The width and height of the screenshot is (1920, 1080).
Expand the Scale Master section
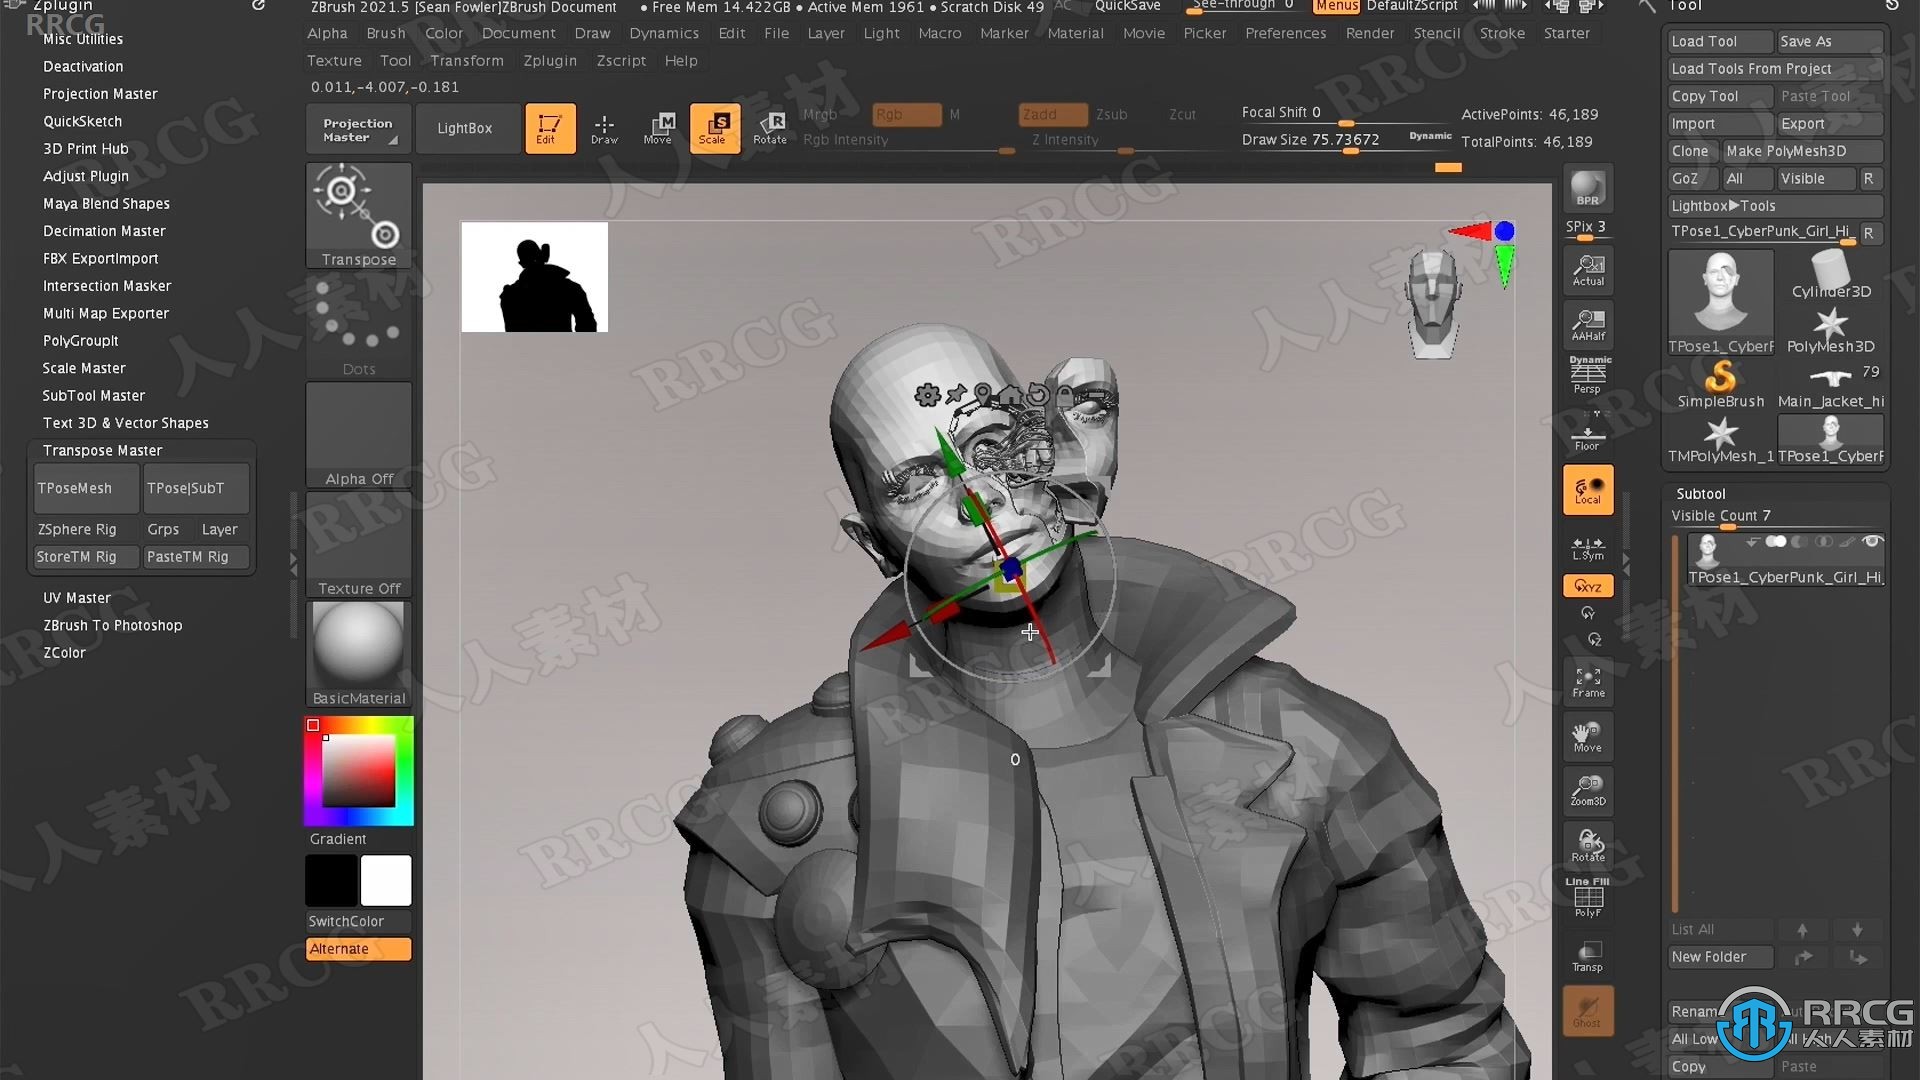84,368
